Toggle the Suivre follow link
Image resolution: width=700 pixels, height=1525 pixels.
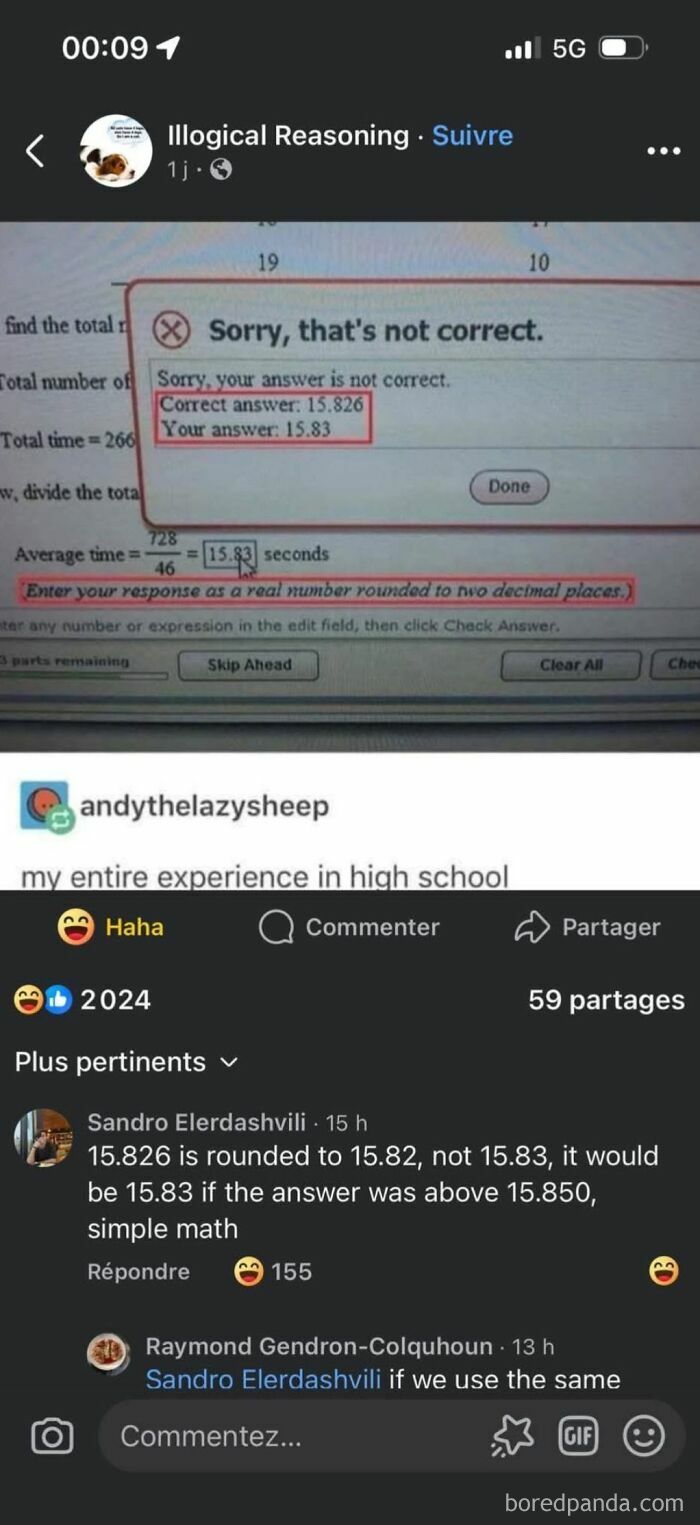click(x=472, y=136)
